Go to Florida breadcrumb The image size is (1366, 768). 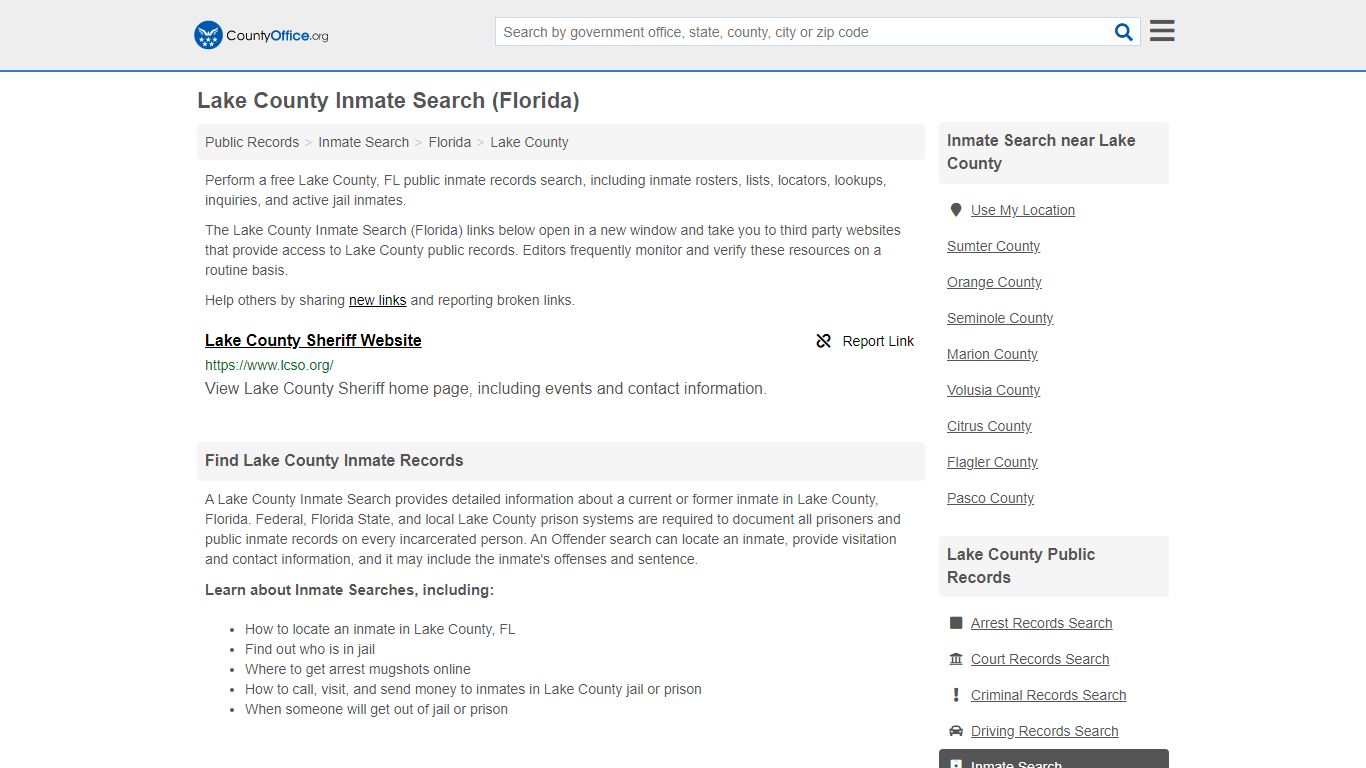(450, 142)
